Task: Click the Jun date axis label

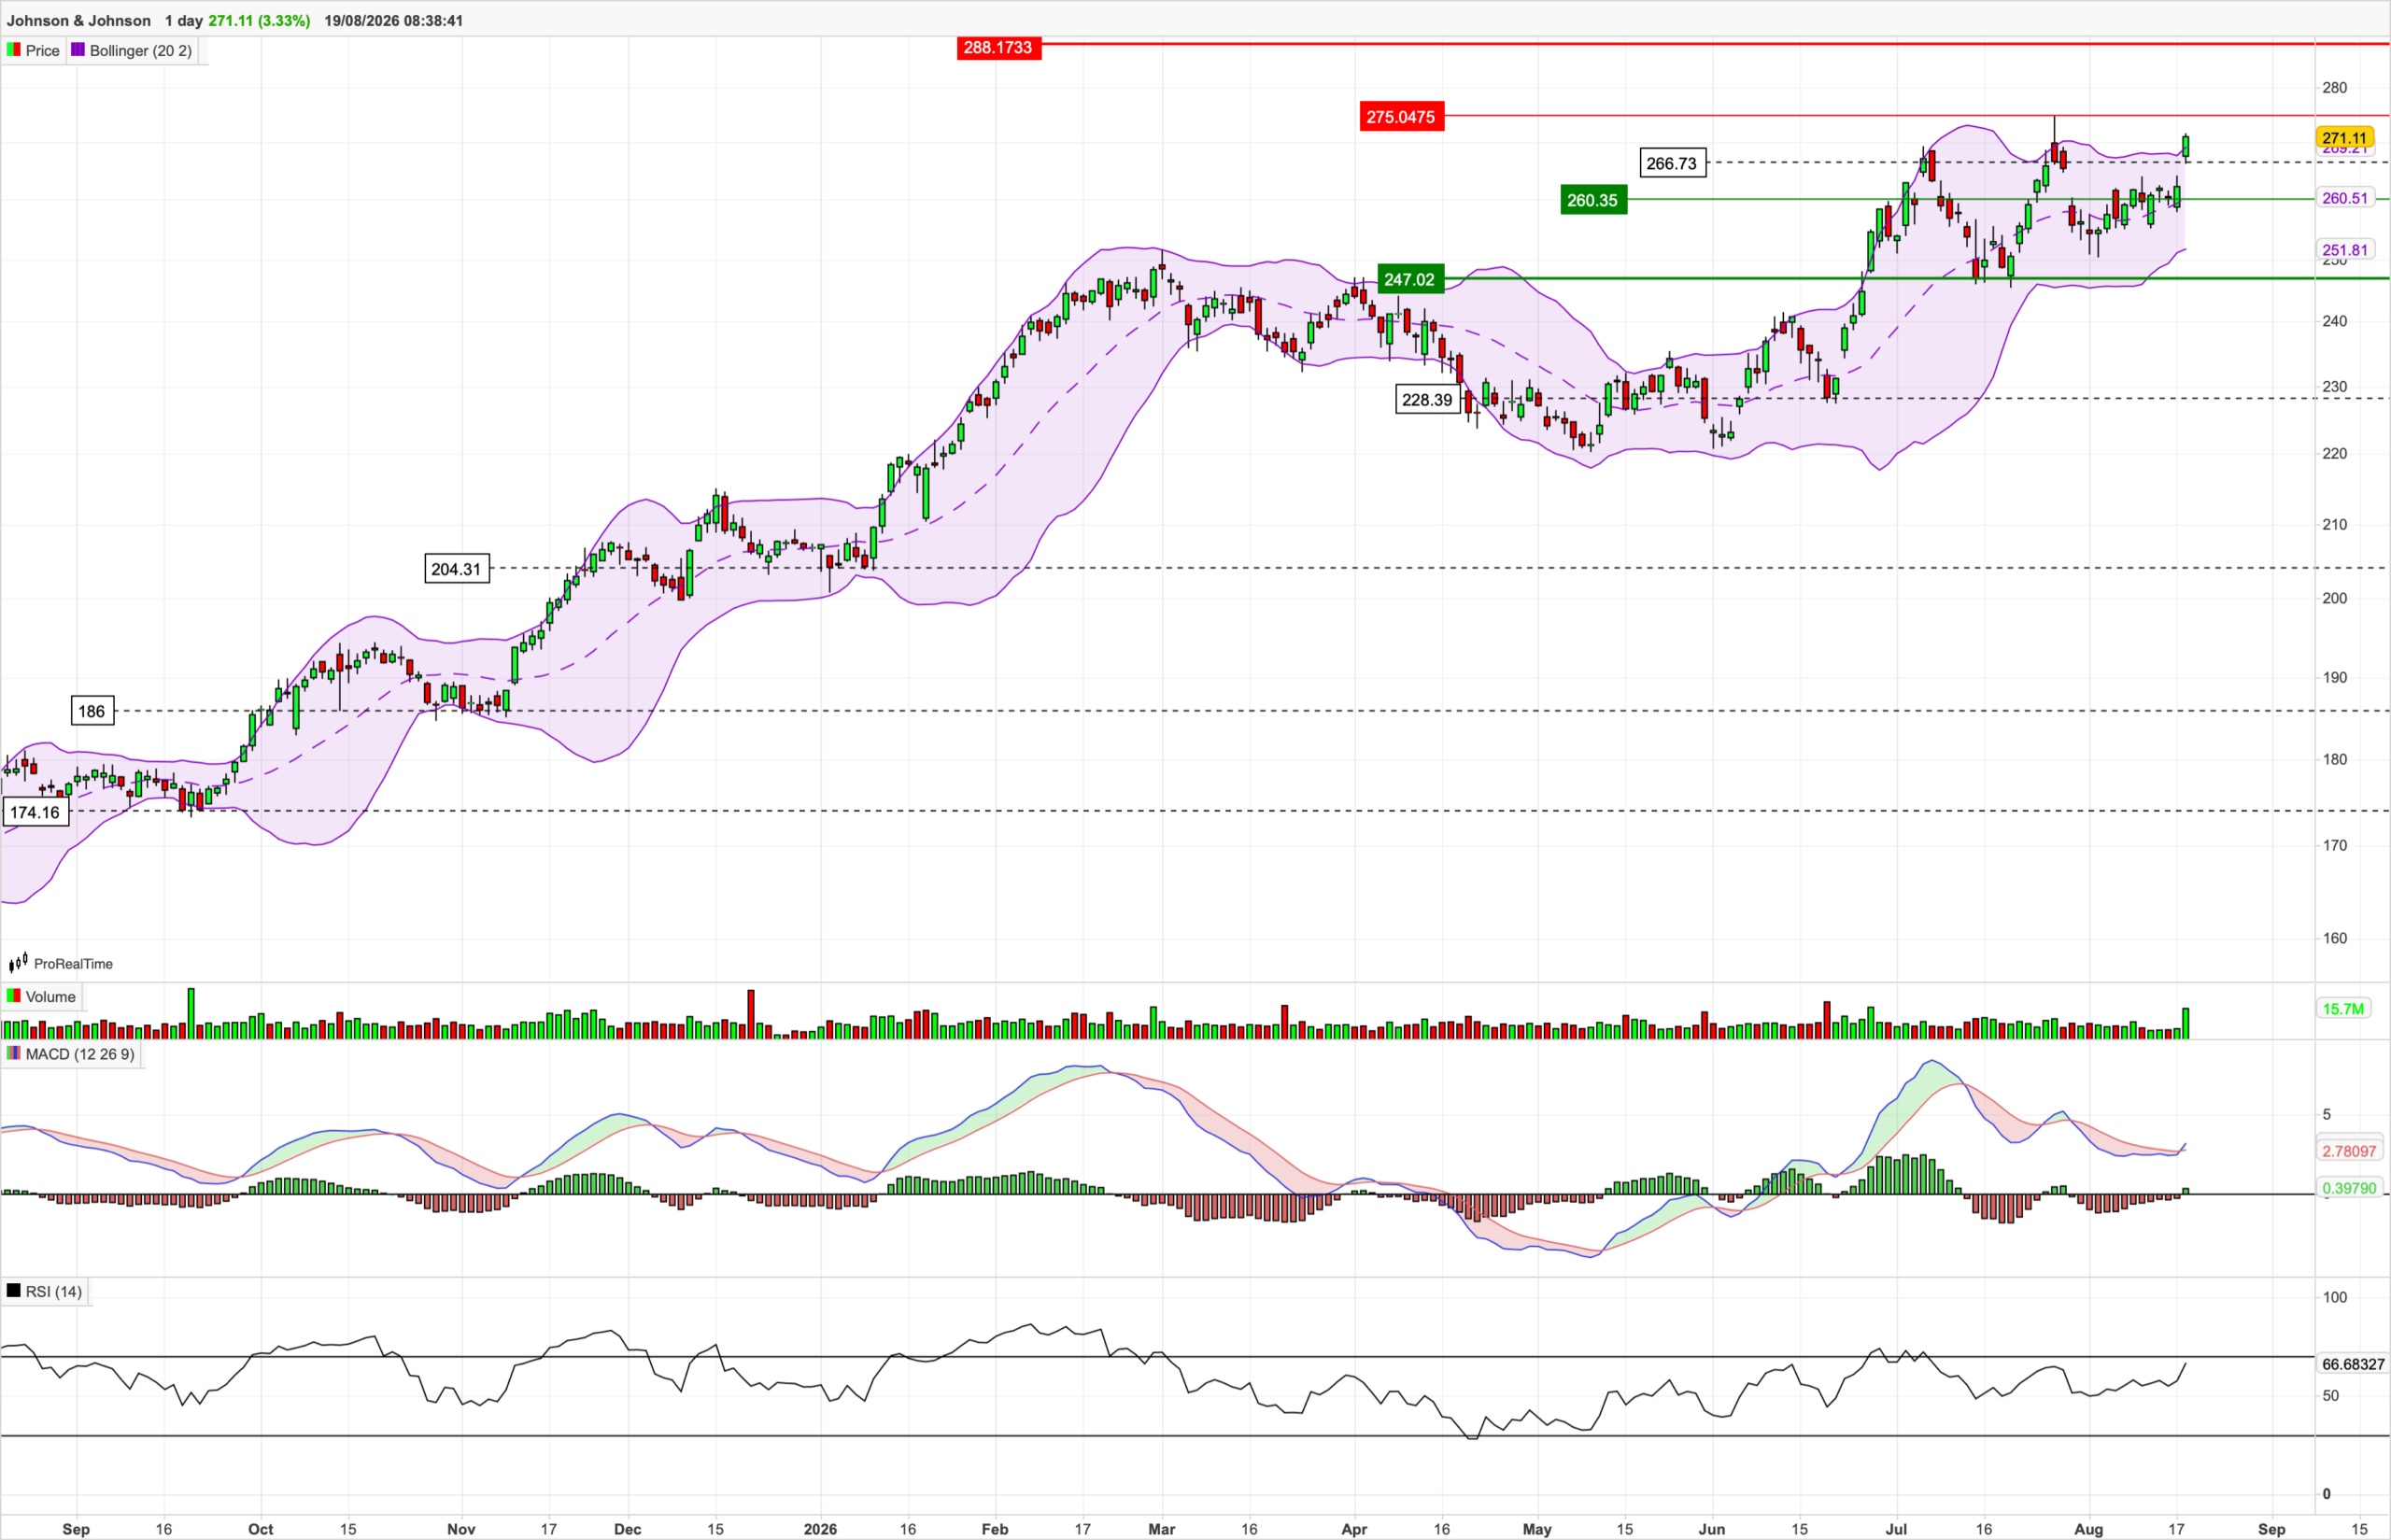Action: tap(1712, 1529)
